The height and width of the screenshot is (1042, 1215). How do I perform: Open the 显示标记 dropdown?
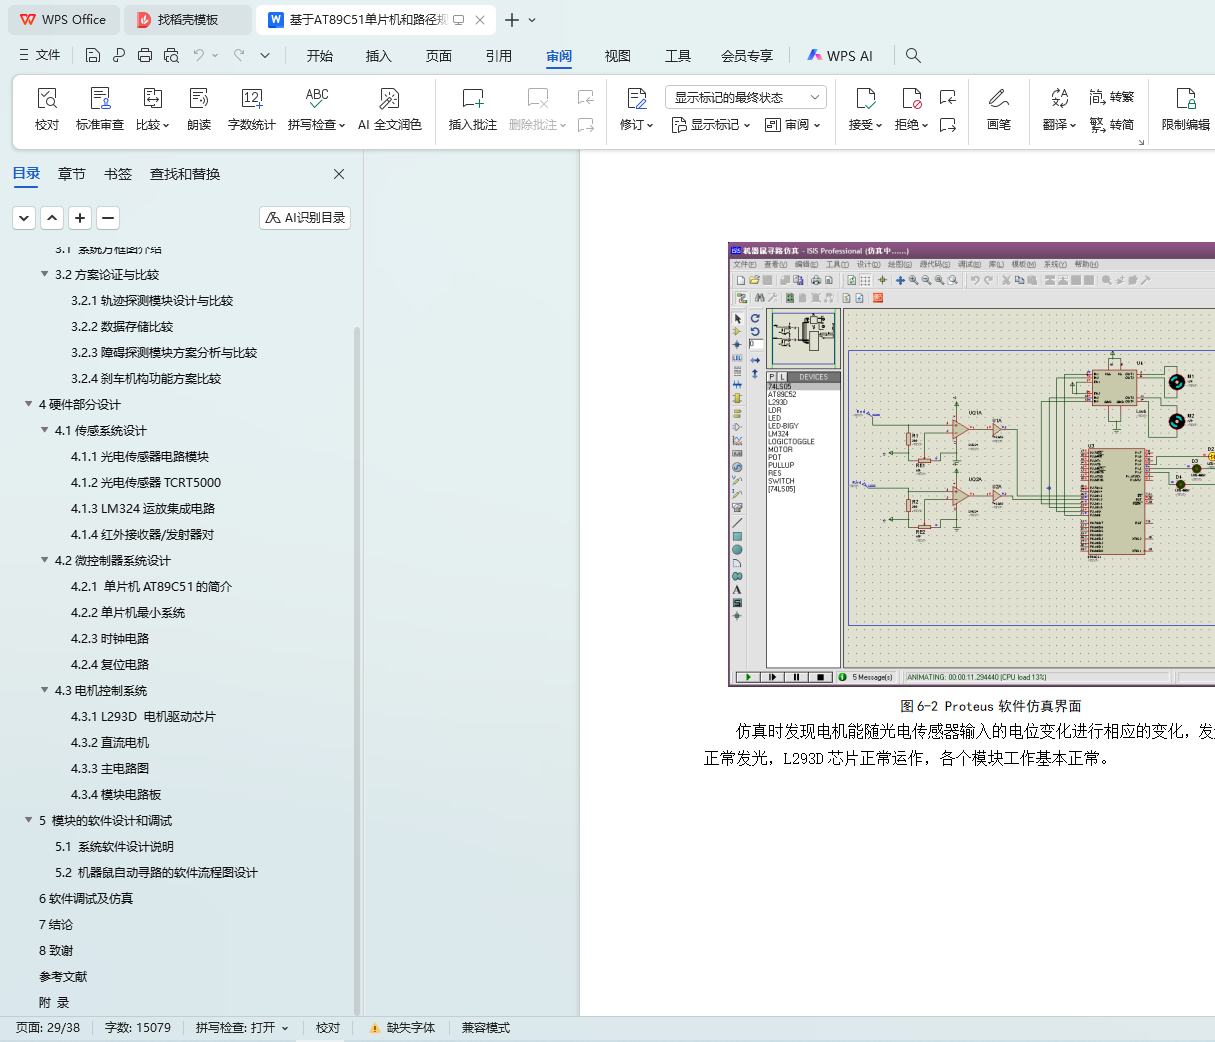711,125
